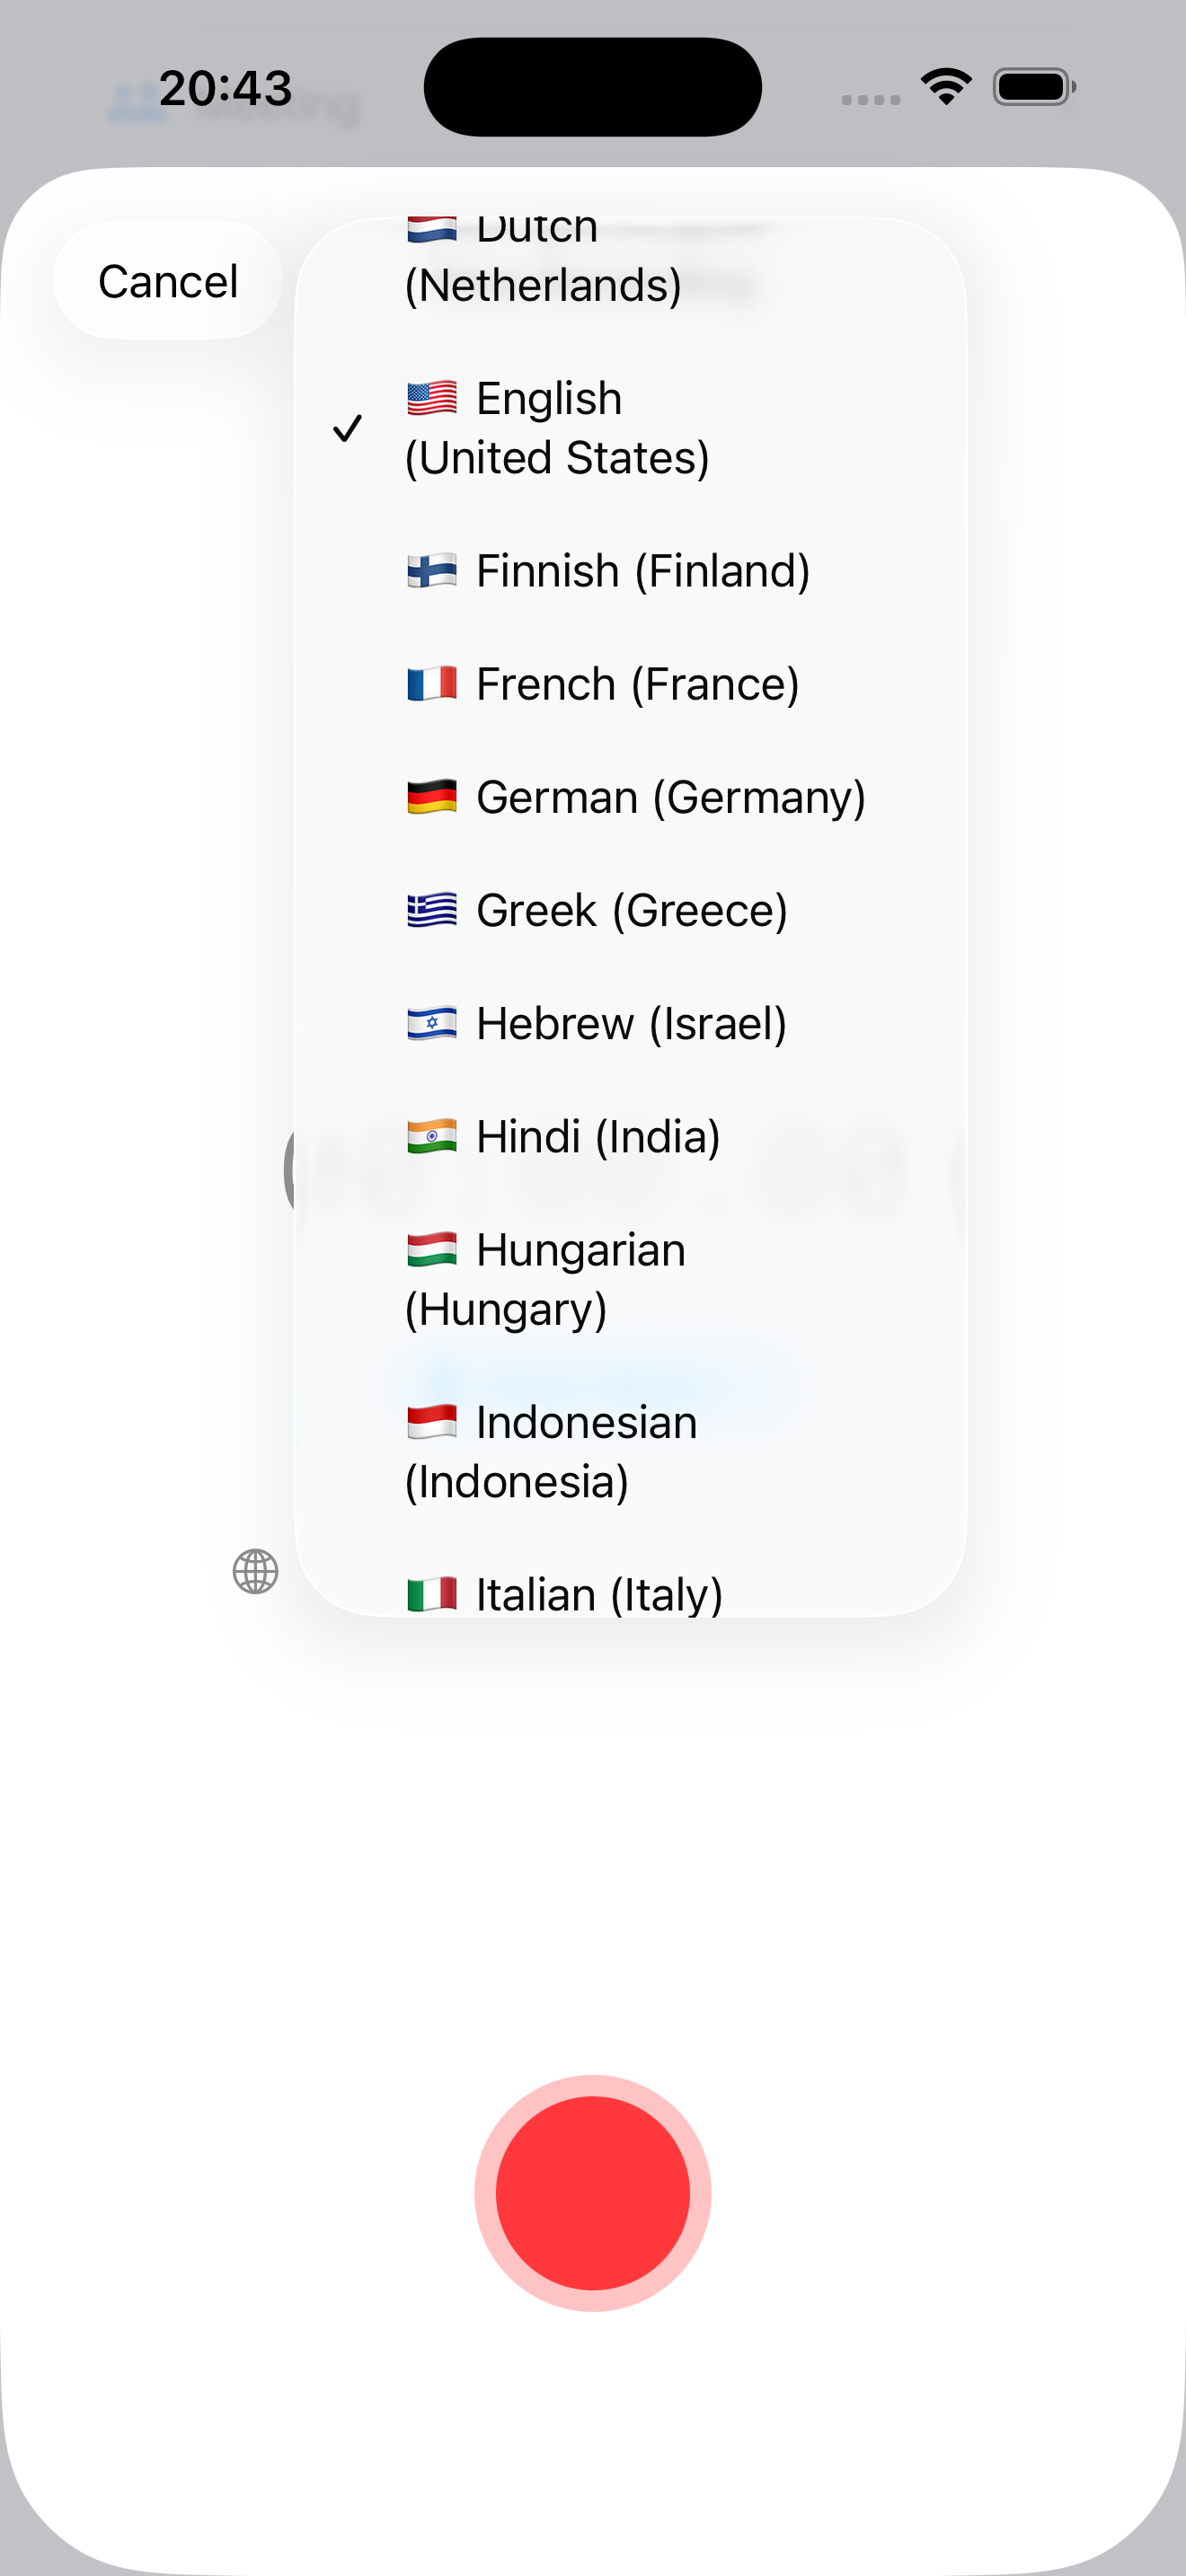Tap the Cancel button
This screenshot has width=1186, height=2576.
click(166, 281)
